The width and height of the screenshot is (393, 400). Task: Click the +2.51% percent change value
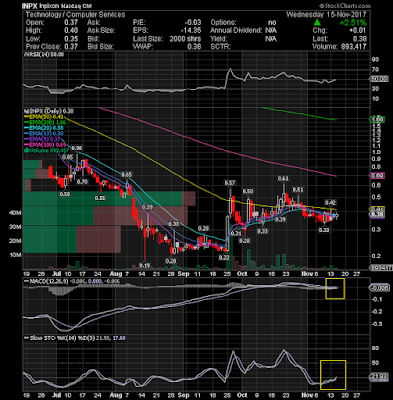[353, 23]
